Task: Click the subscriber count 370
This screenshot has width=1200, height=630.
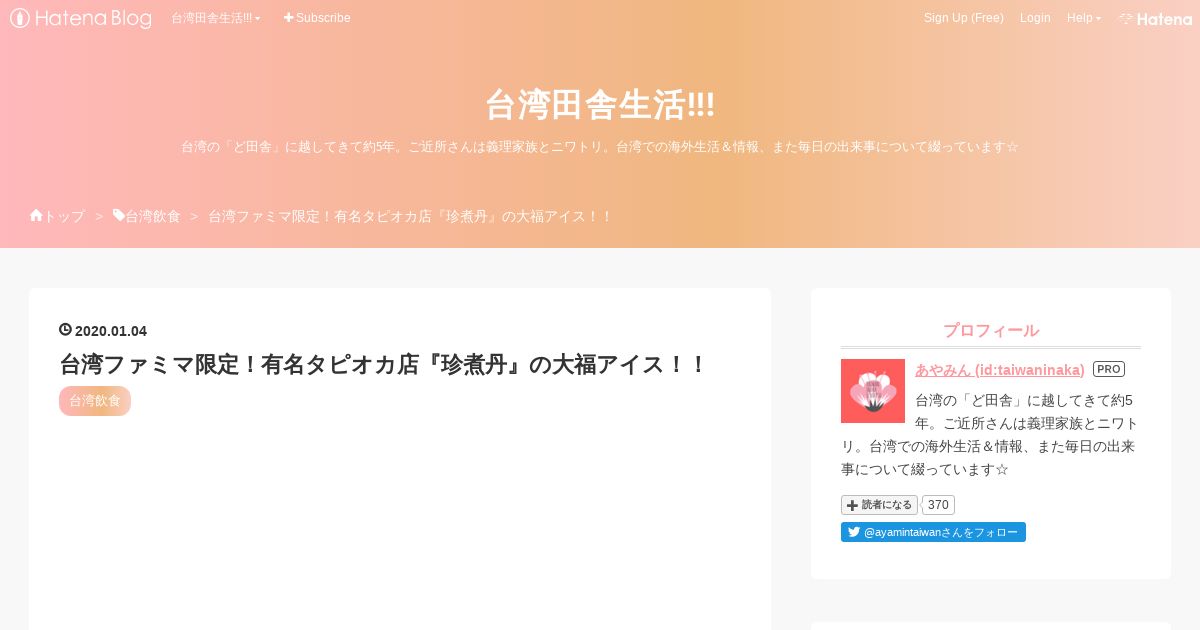Action: click(938, 505)
